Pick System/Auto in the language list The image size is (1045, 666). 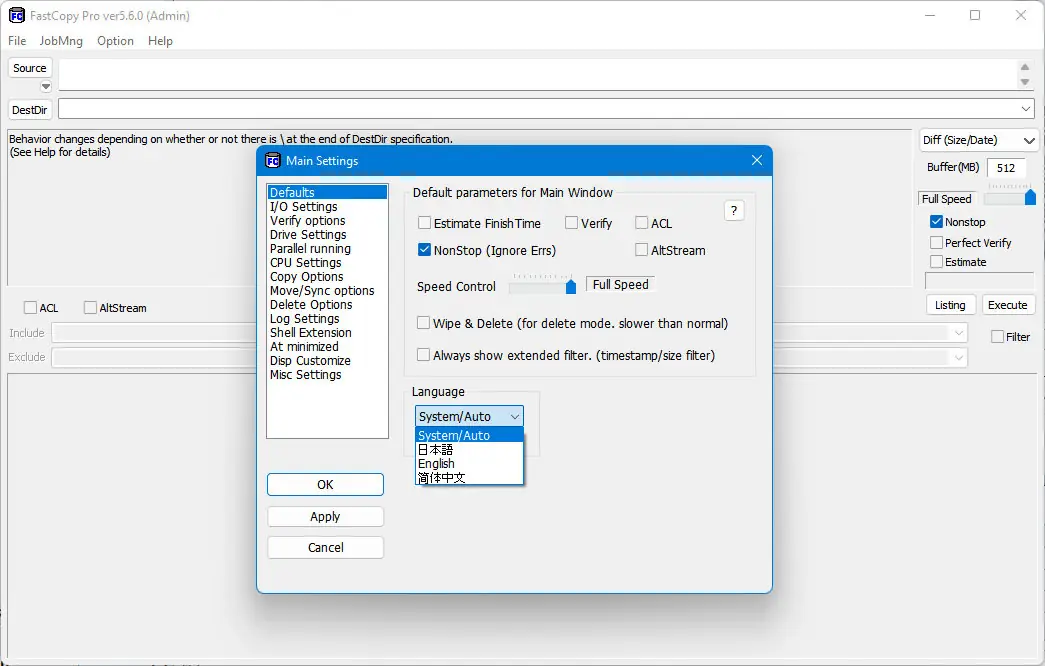tap(469, 436)
